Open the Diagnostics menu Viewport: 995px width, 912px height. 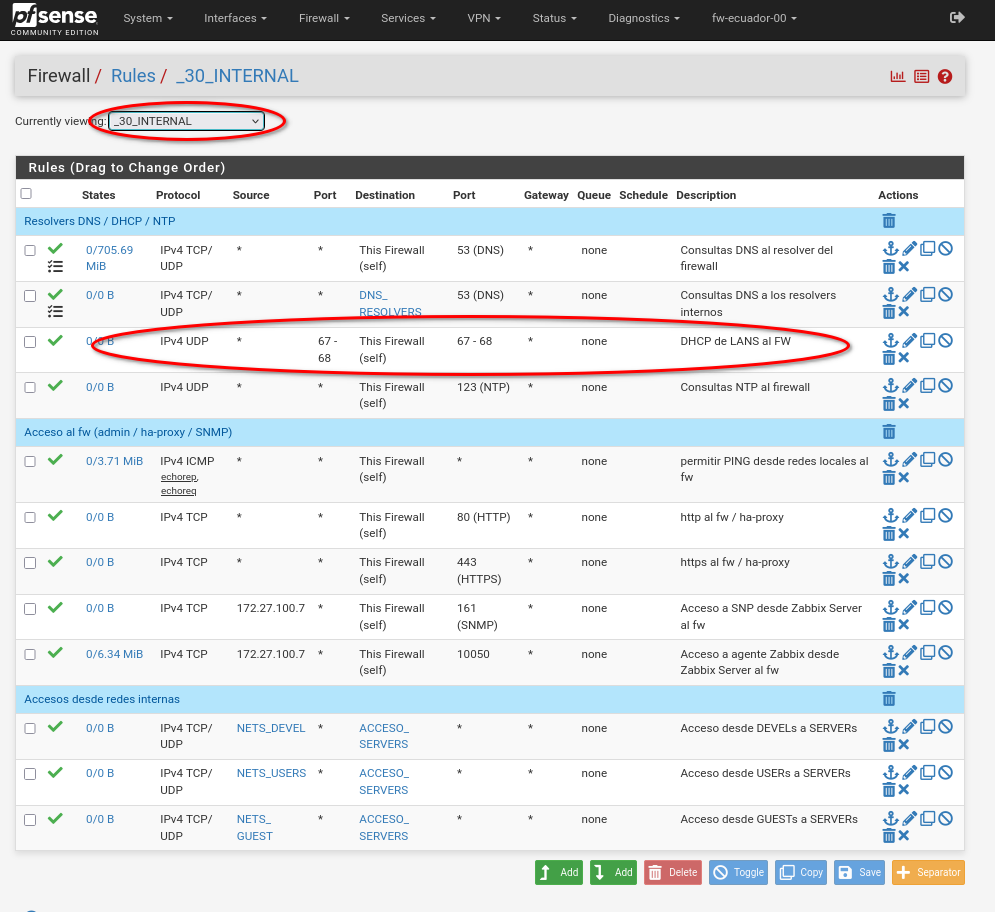[643, 18]
